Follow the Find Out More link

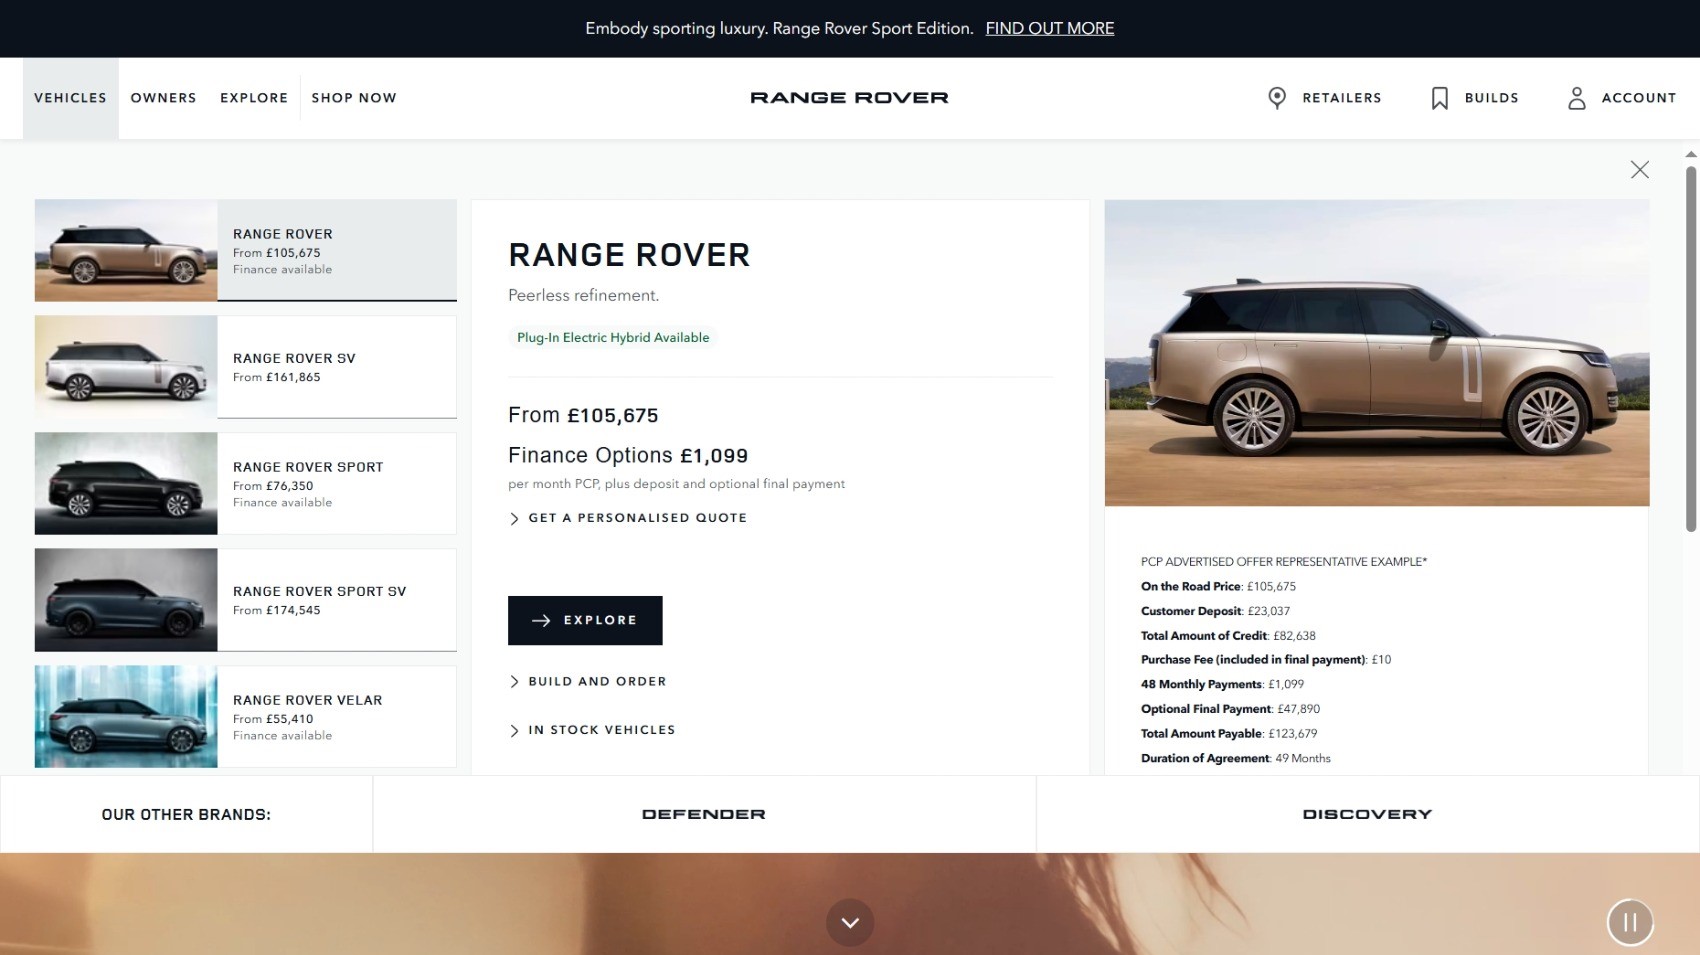(x=1049, y=28)
